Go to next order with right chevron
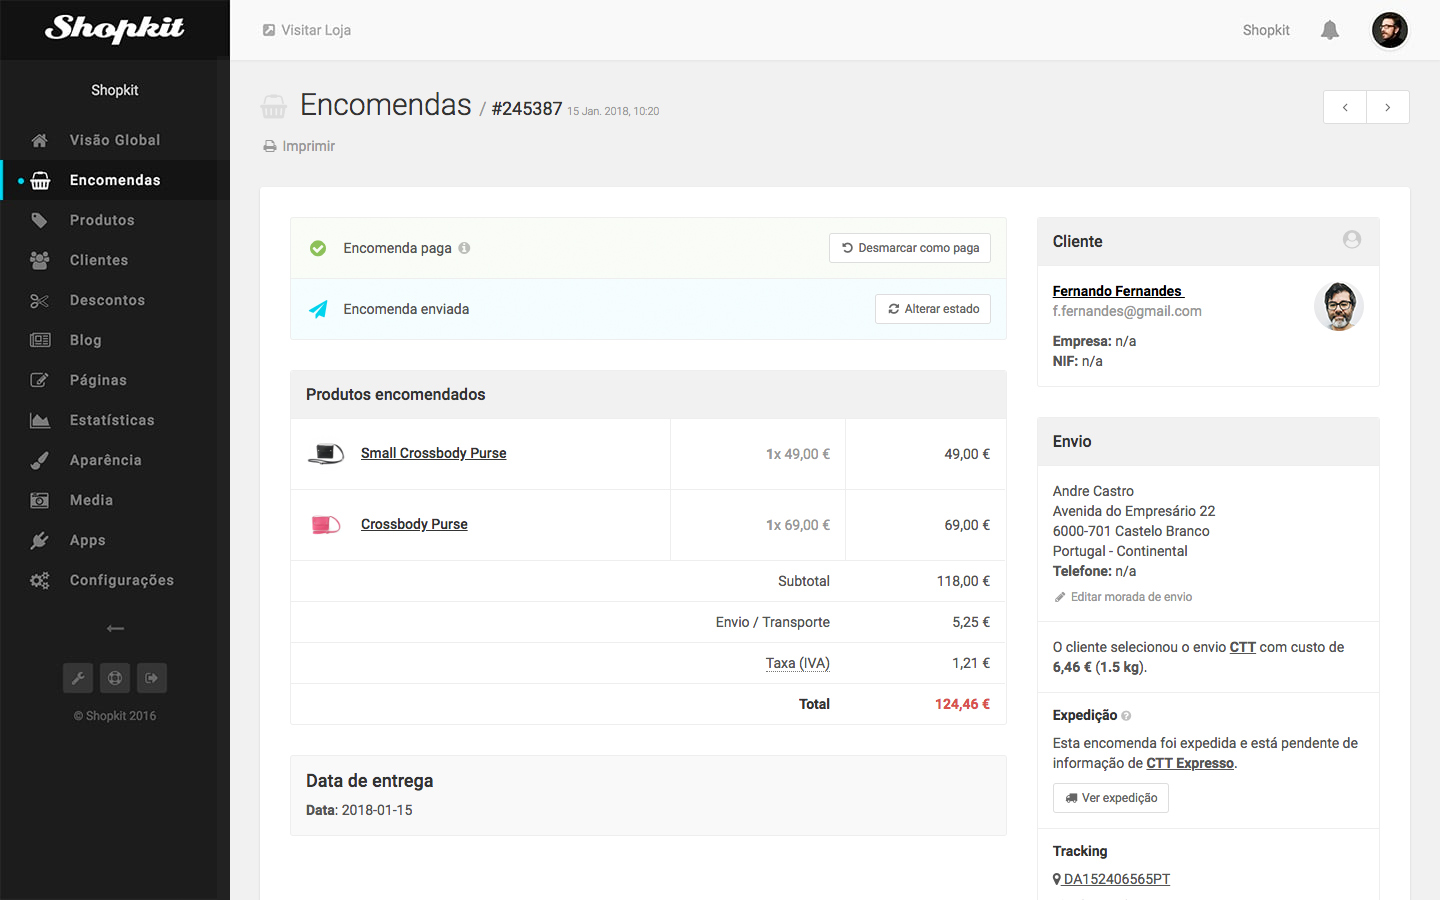Viewport: 1440px width, 900px height. click(x=1387, y=107)
